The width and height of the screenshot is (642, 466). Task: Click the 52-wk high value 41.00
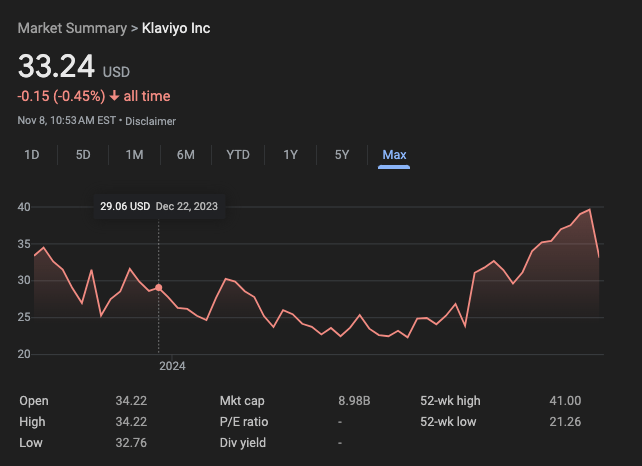[x=565, y=401]
